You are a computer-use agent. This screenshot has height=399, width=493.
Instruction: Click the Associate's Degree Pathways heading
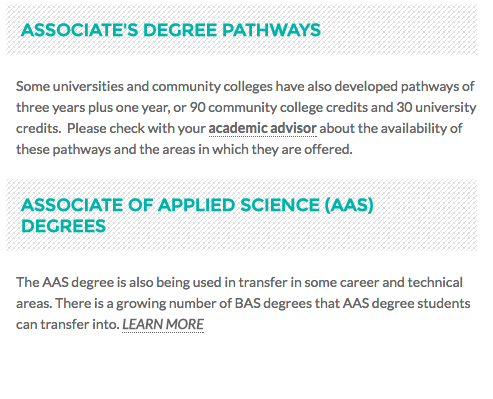pyautogui.click(x=171, y=30)
